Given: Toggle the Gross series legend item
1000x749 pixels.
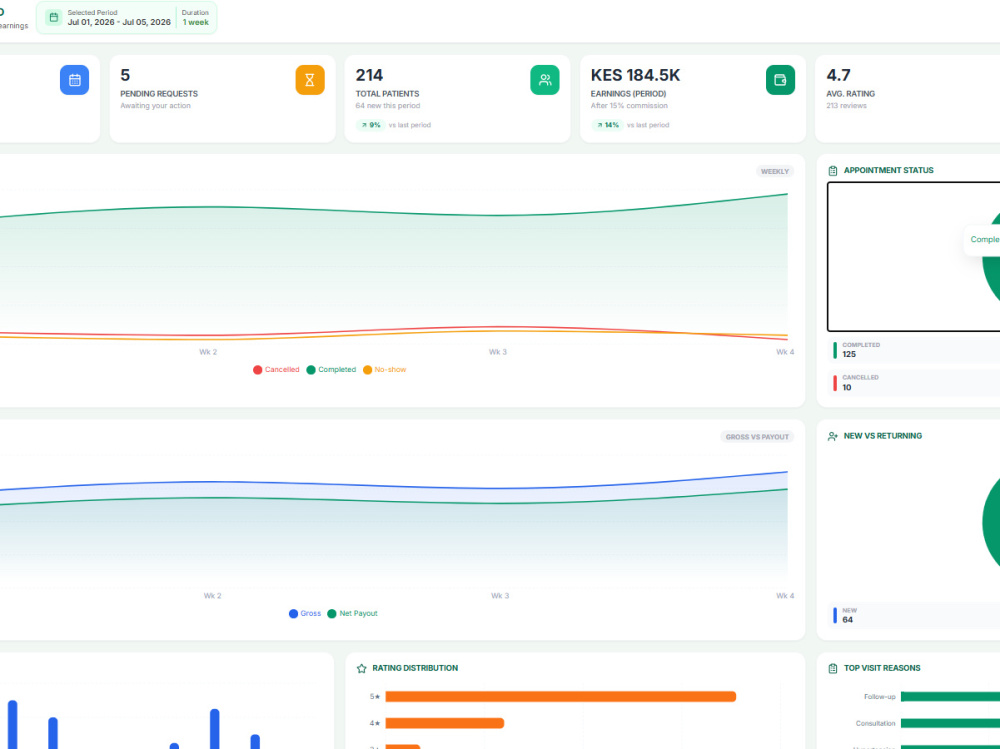Looking at the screenshot, I should click(x=305, y=614).
